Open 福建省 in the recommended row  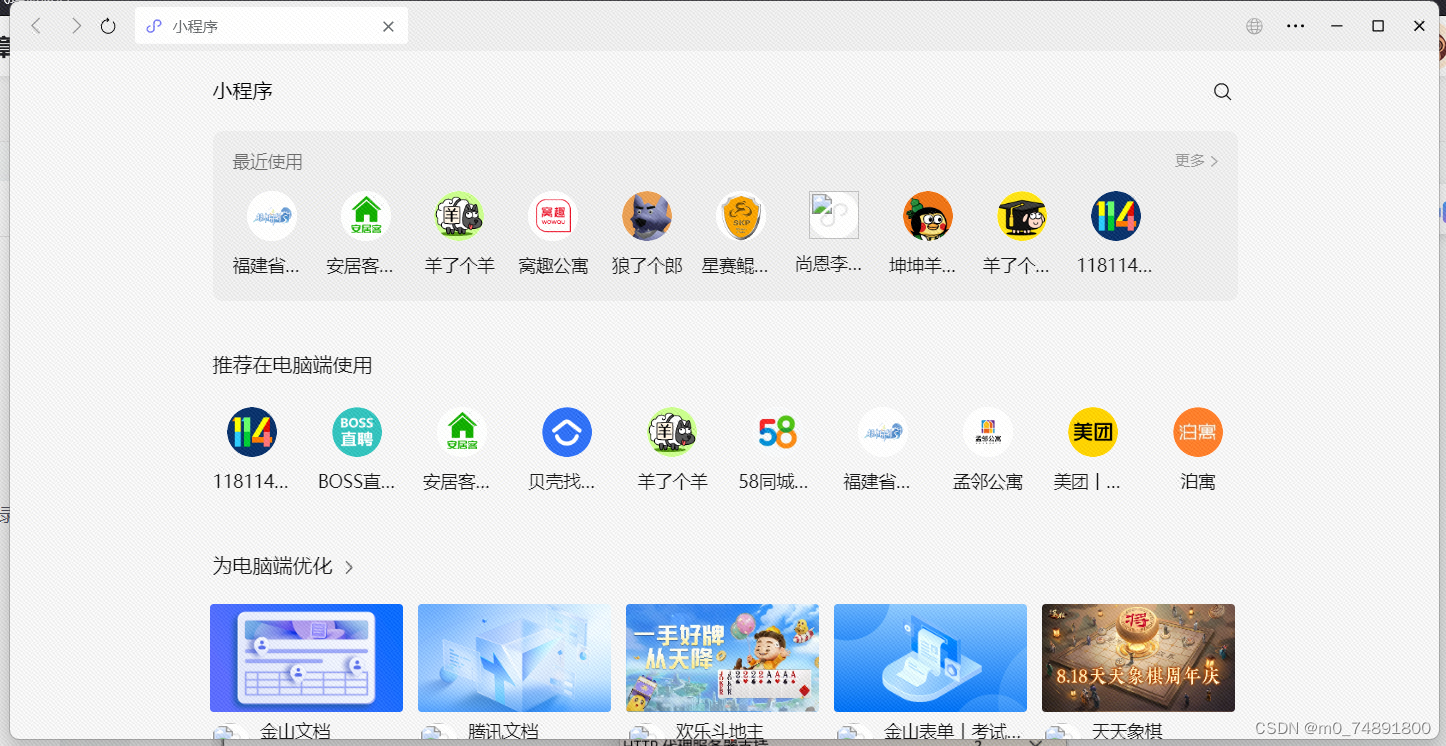tap(883, 432)
